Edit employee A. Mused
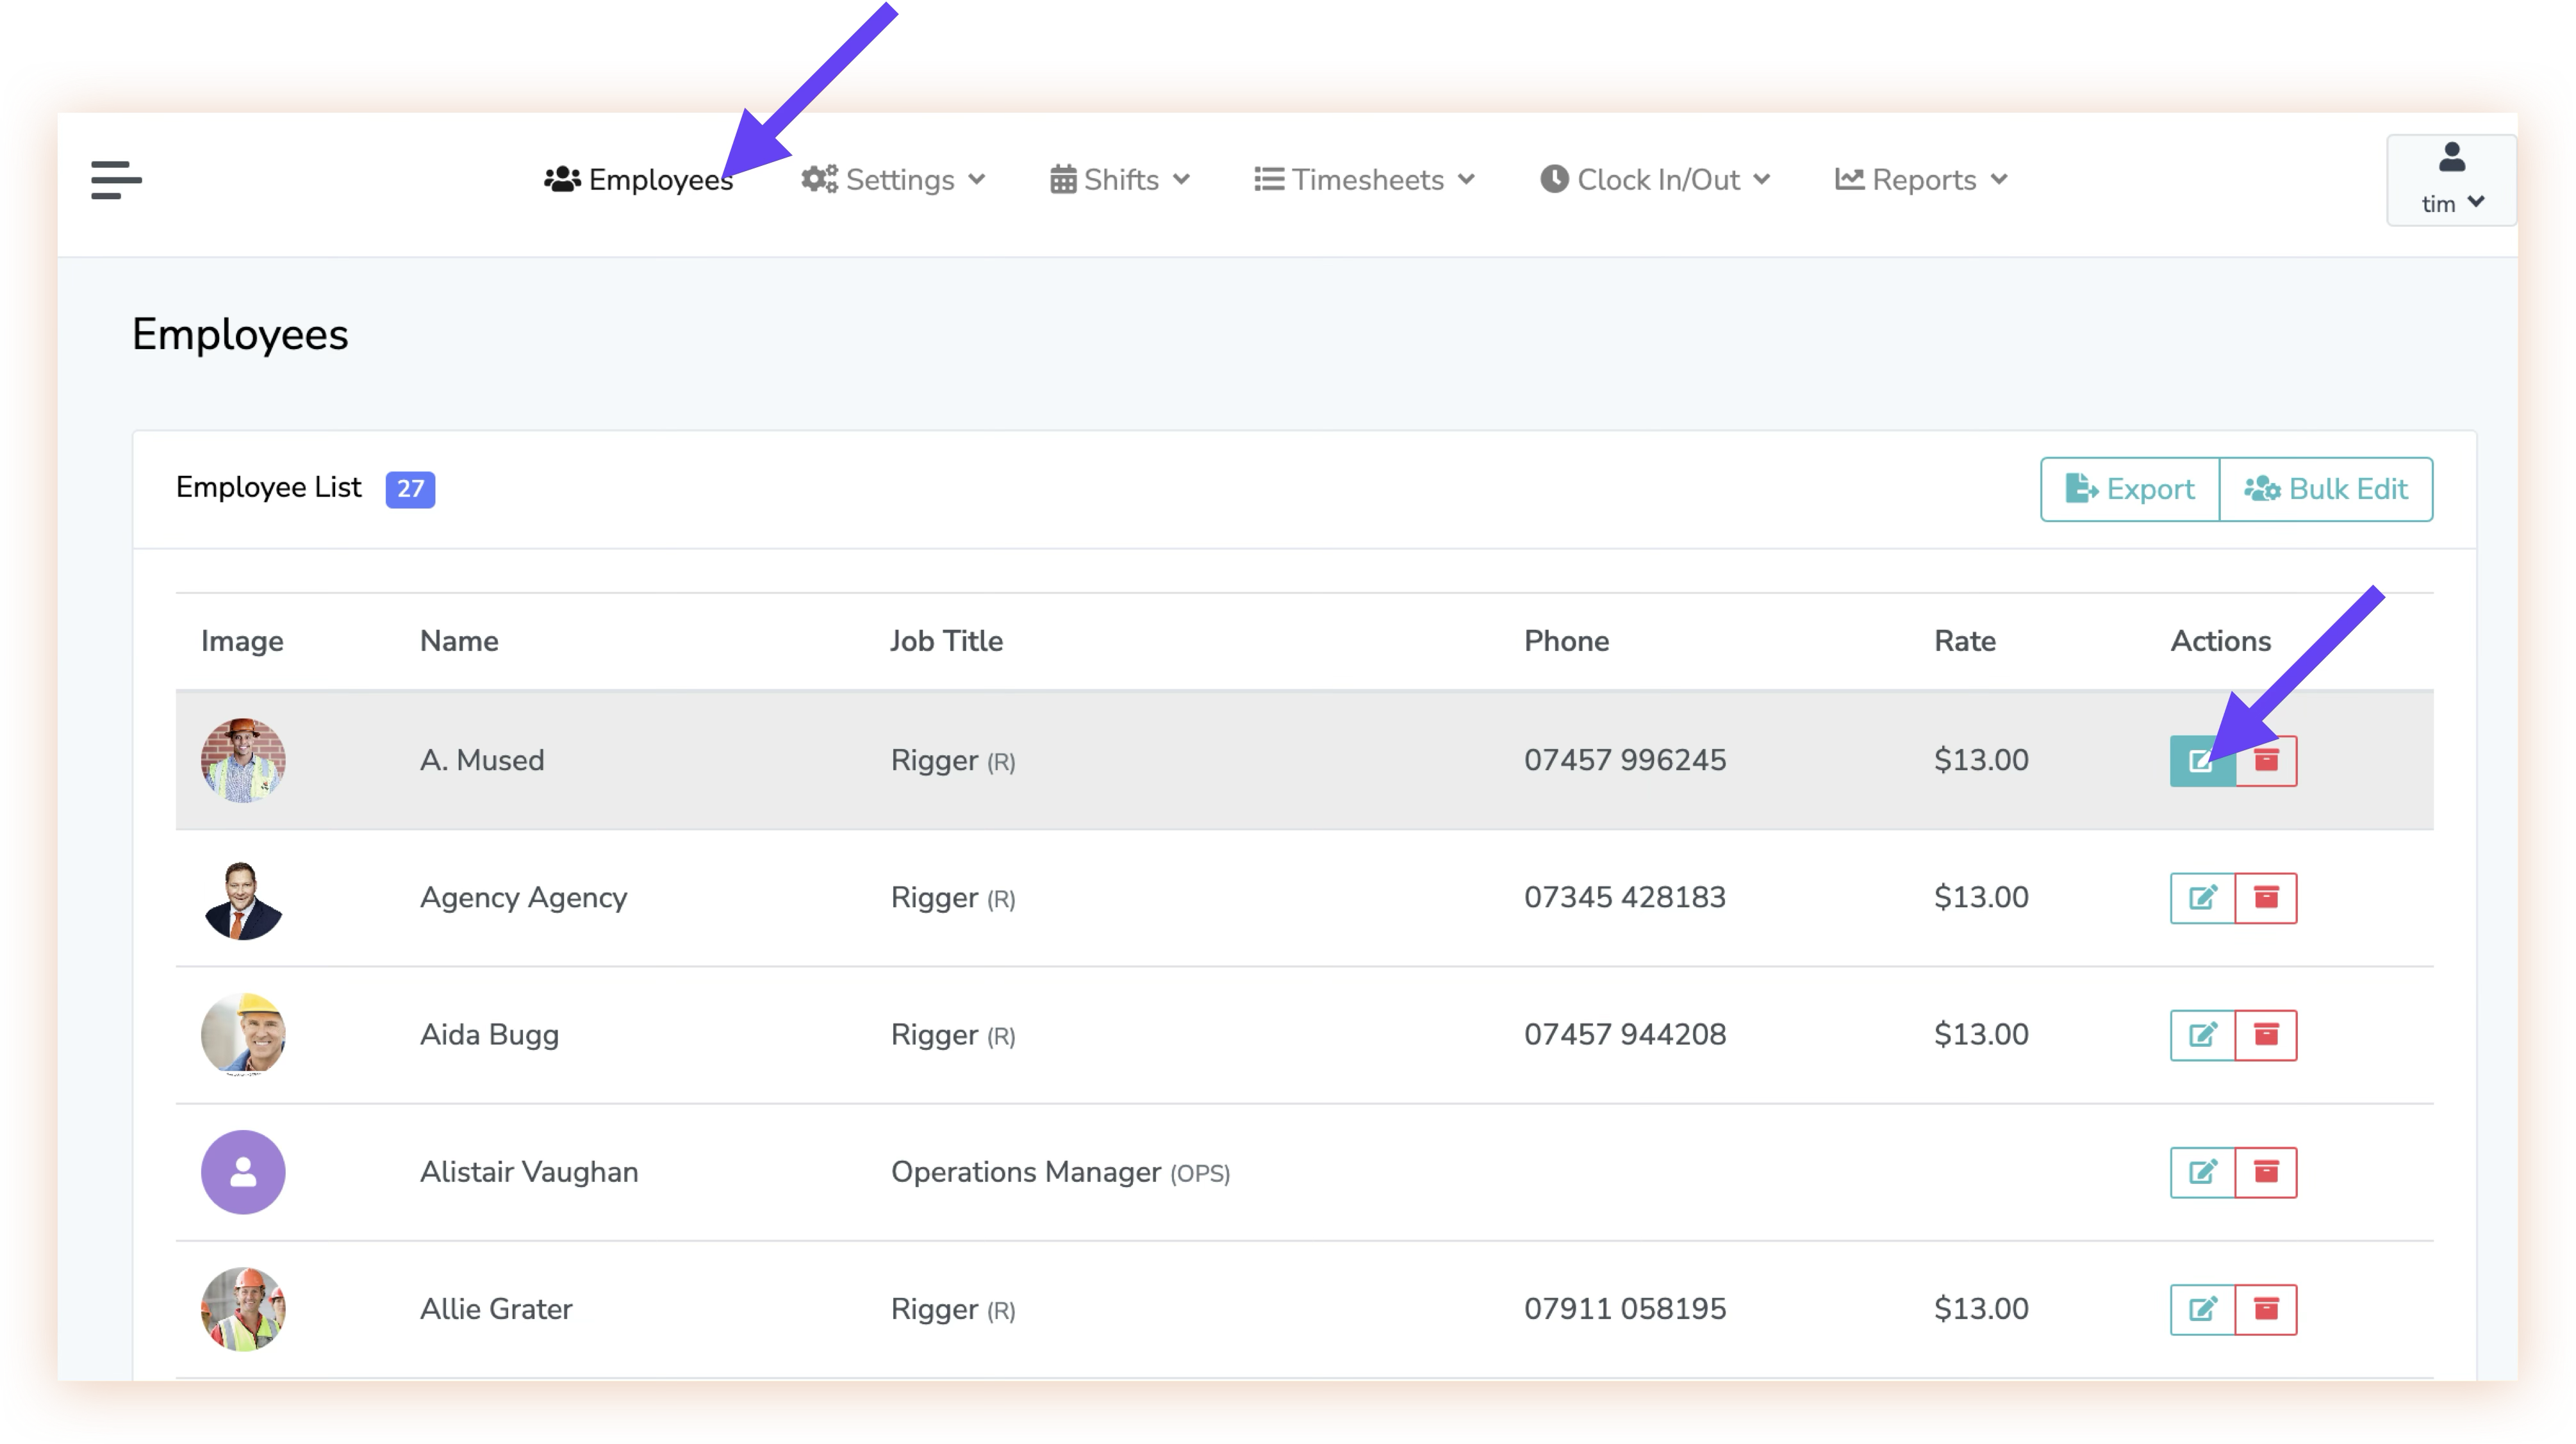The width and height of the screenshot is (2576, 1444). click(x=2202, y=761)
